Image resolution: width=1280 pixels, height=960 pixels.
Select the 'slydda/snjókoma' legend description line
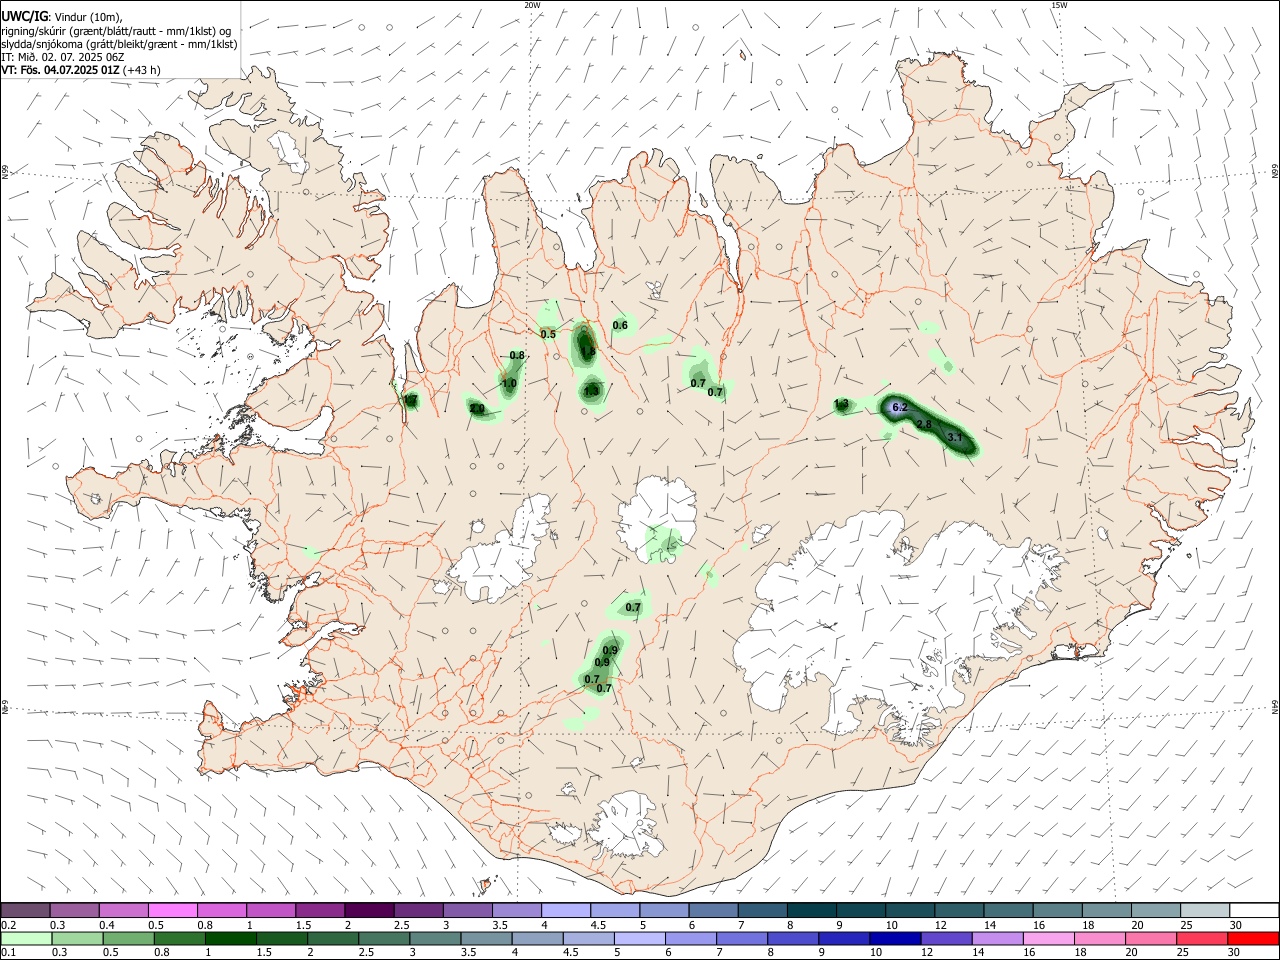coord(119,44)
